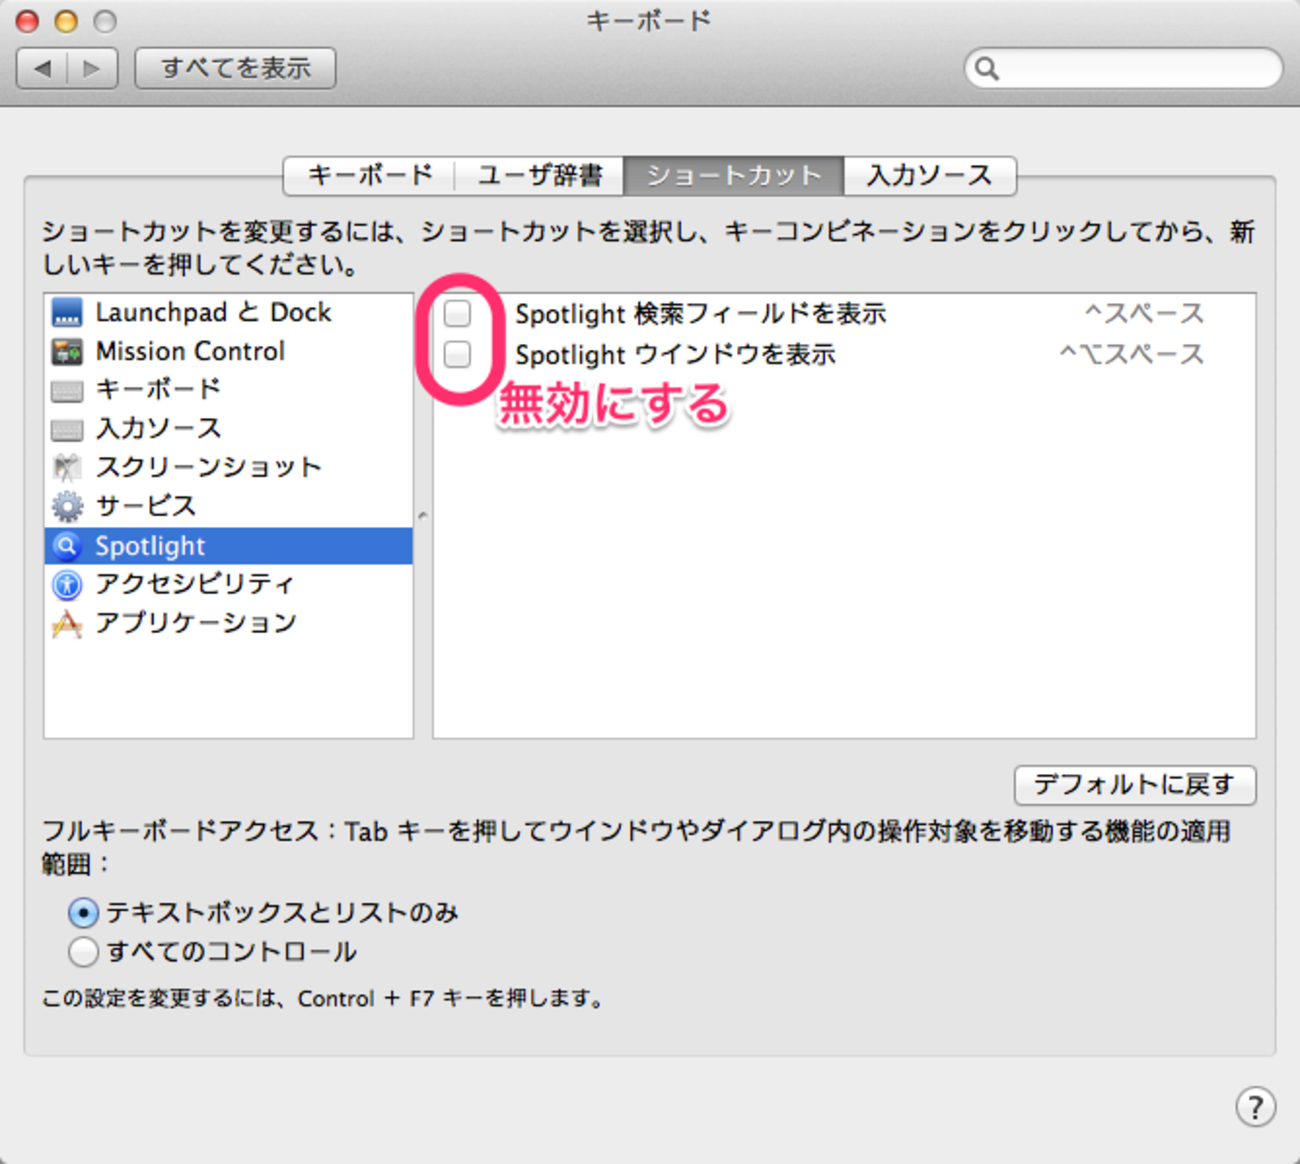Click the すべてを表示 button

coord(235,68)
